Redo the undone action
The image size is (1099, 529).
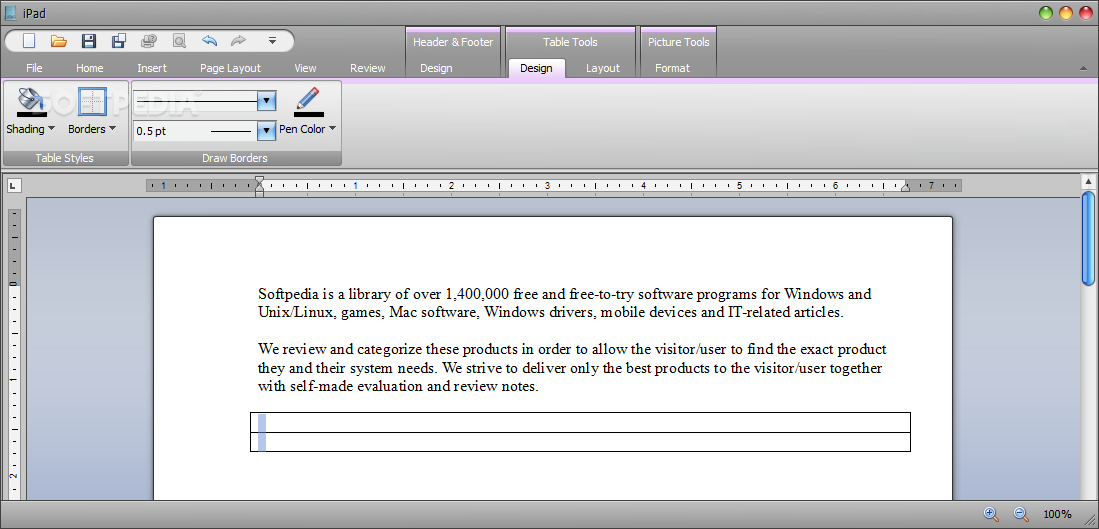238,41
